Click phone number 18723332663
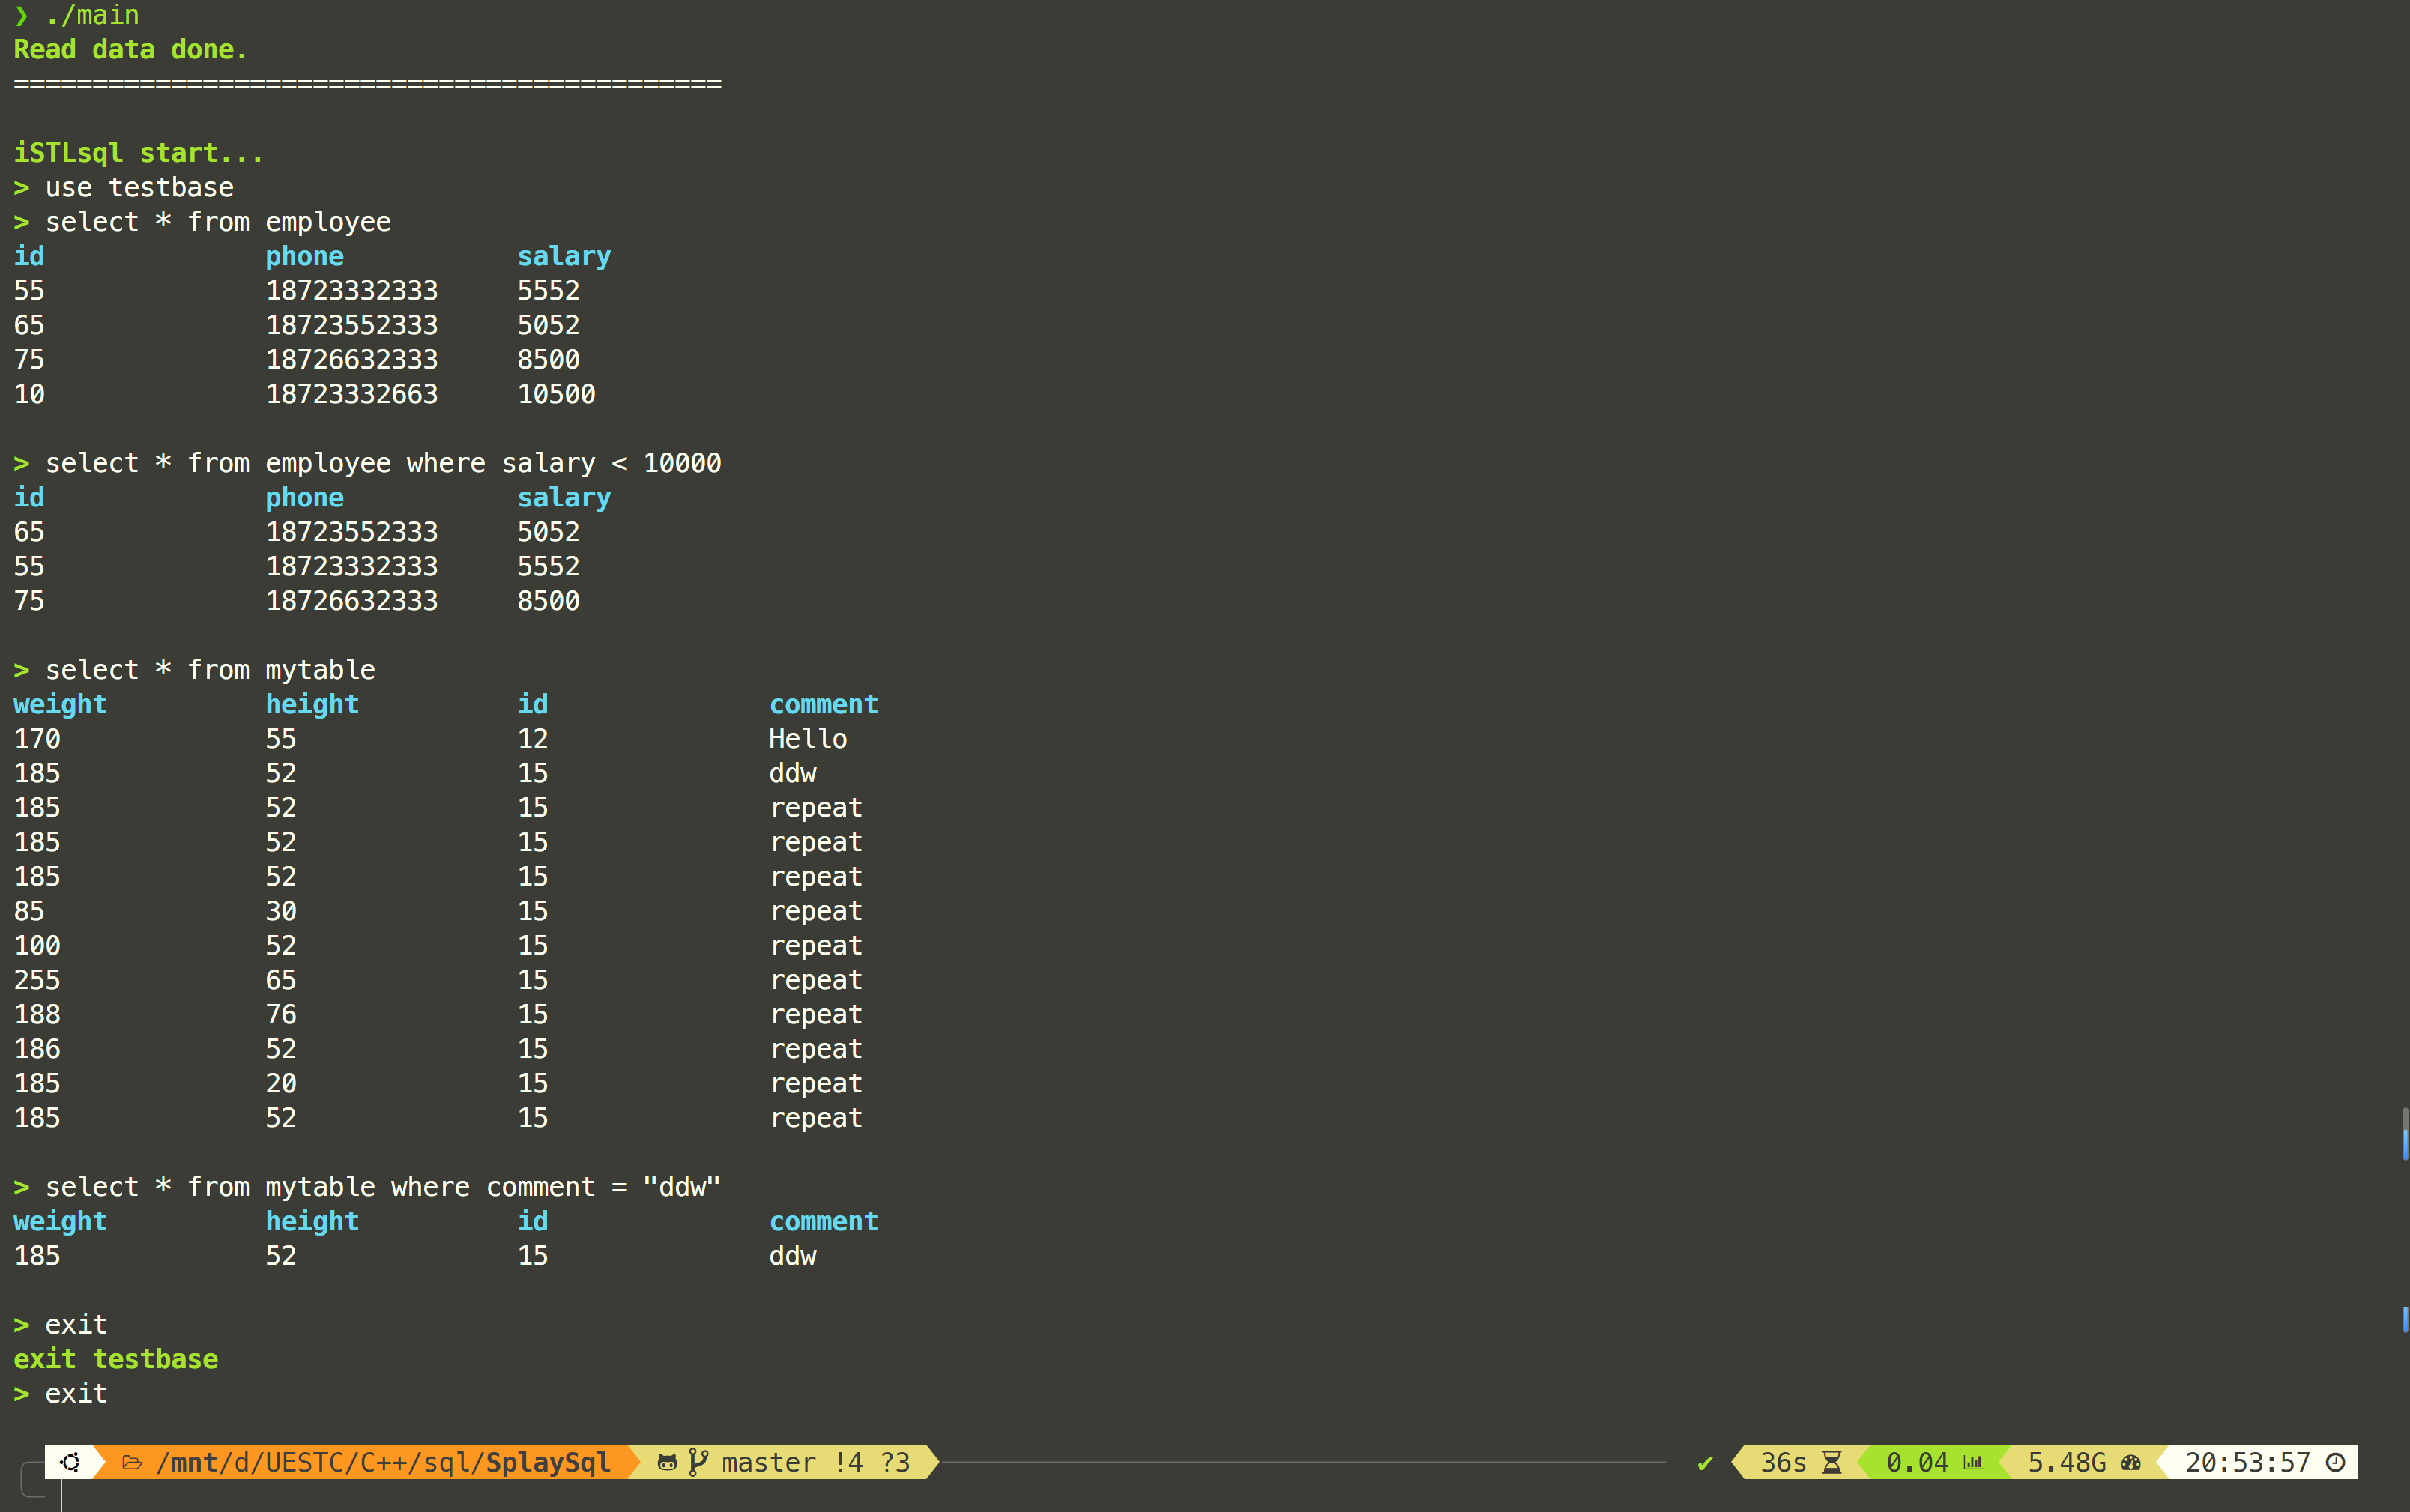Image resolution: width=2410 pixels, height=1512 pixels. (x=352, y=394)
